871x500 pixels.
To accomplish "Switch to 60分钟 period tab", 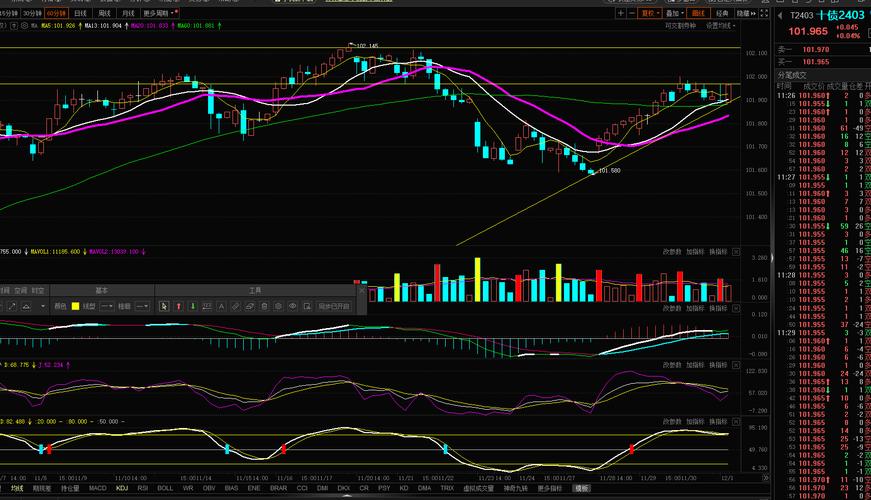I will 54,15.
